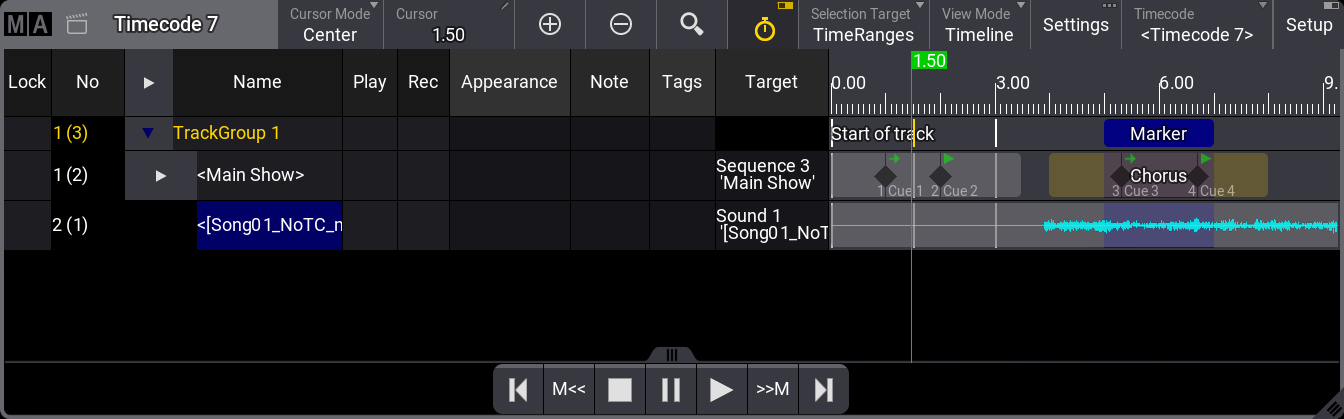Go to previous marker M<<

point(569,390)
